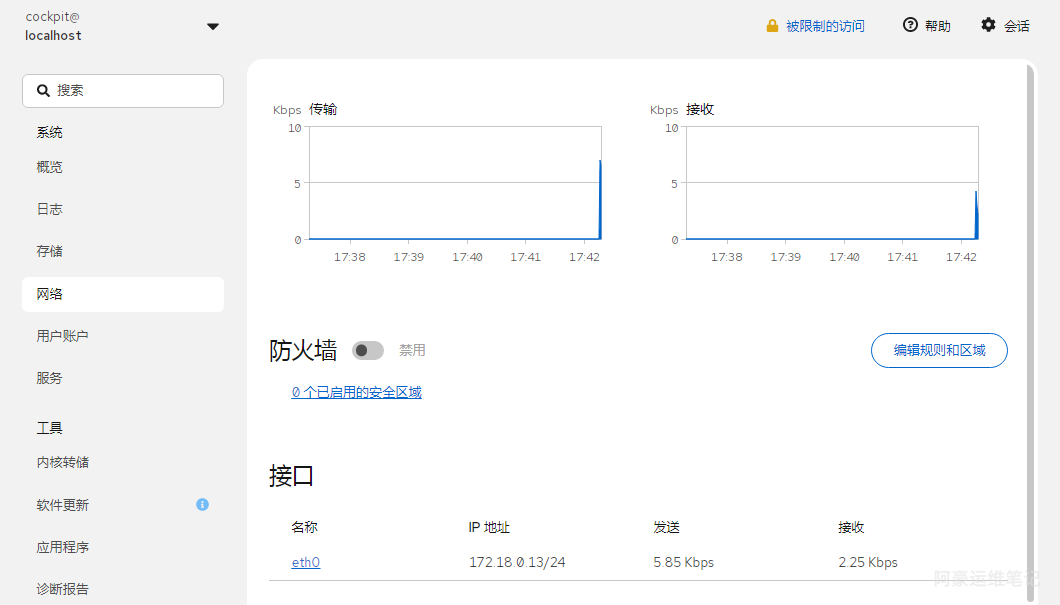
Task: Click the 系统 sidebar section heading
Action: click(x=49, y=132)
